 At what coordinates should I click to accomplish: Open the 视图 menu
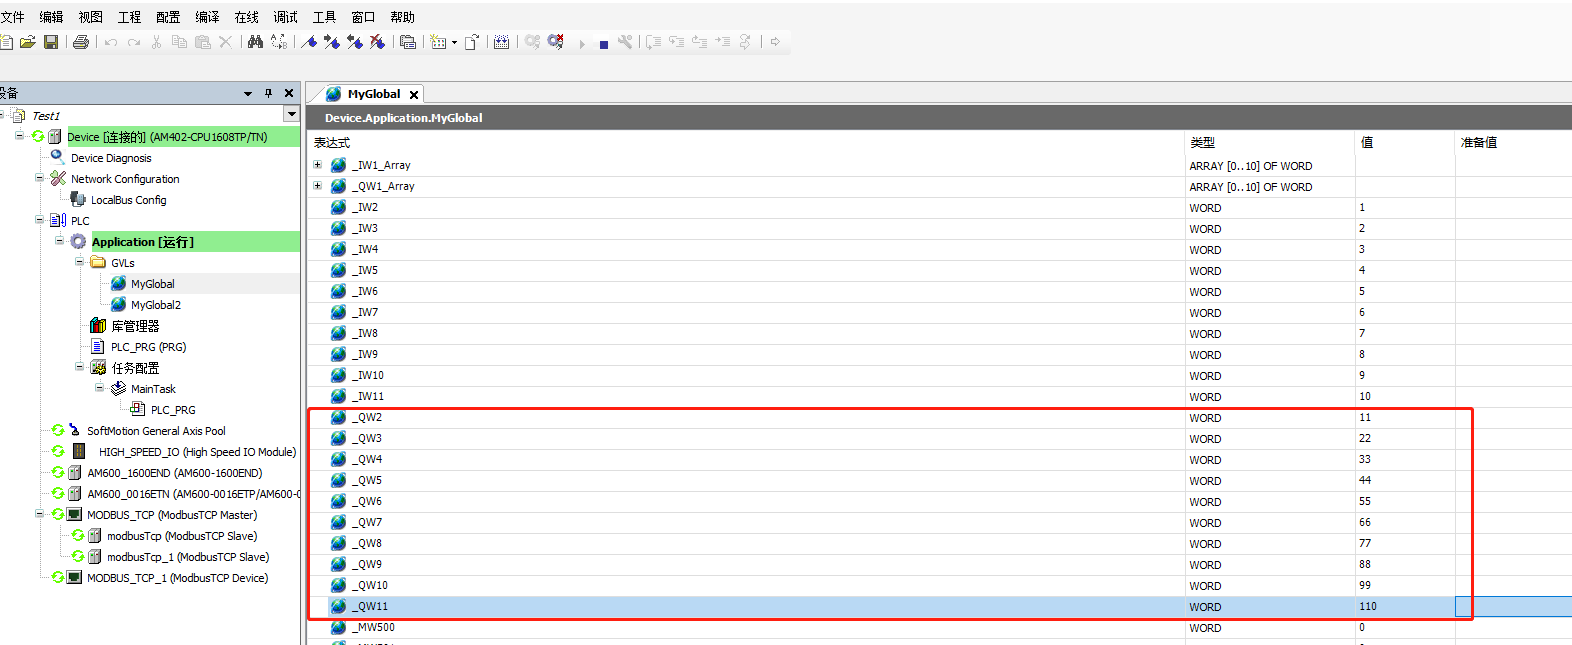(90, 17)
